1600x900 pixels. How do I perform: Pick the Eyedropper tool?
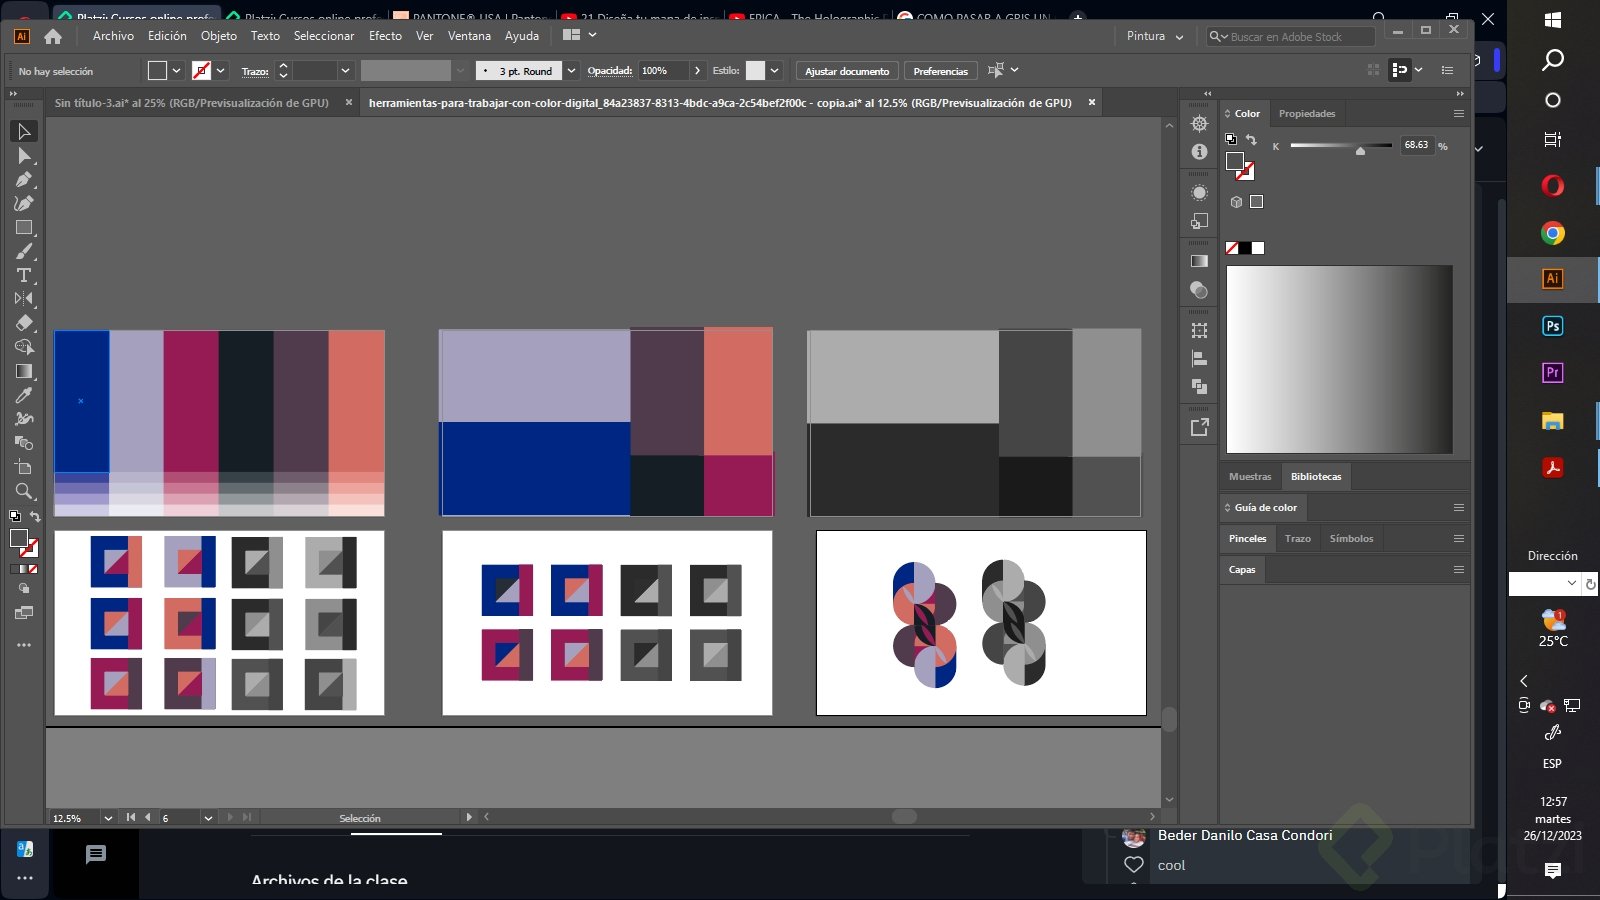(24, 395)
